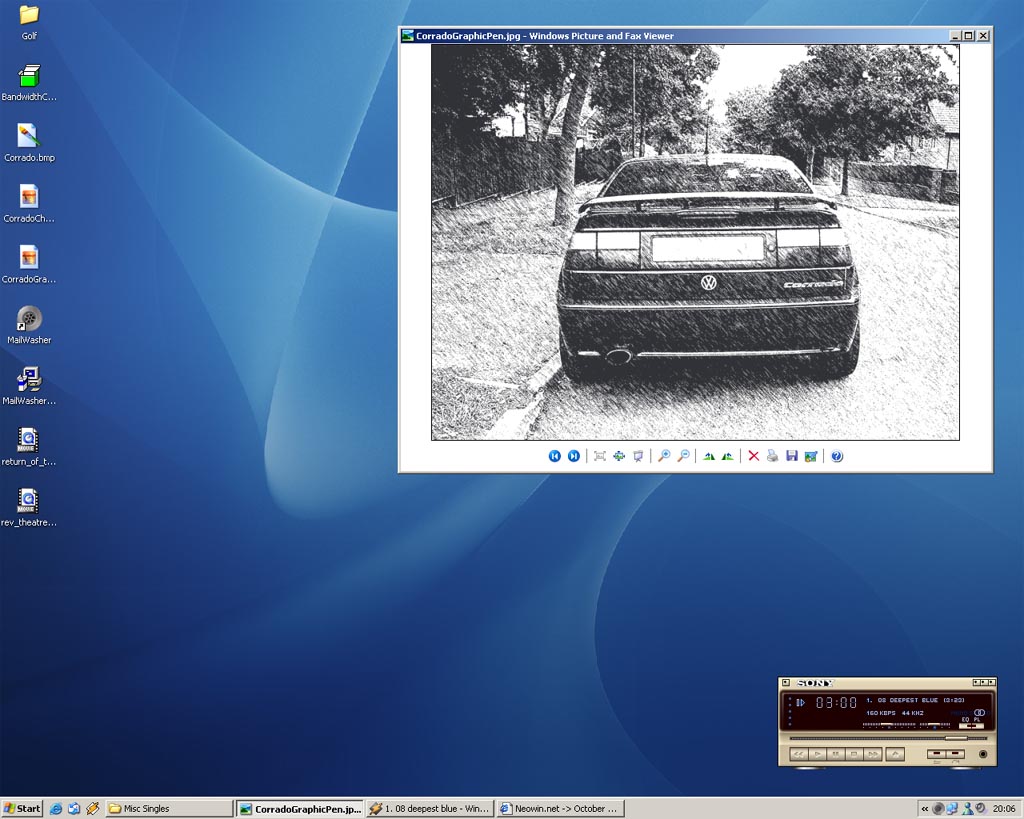1024x819 pixels.
Task: Rotate the image clockwise
Action: (709, 456)
